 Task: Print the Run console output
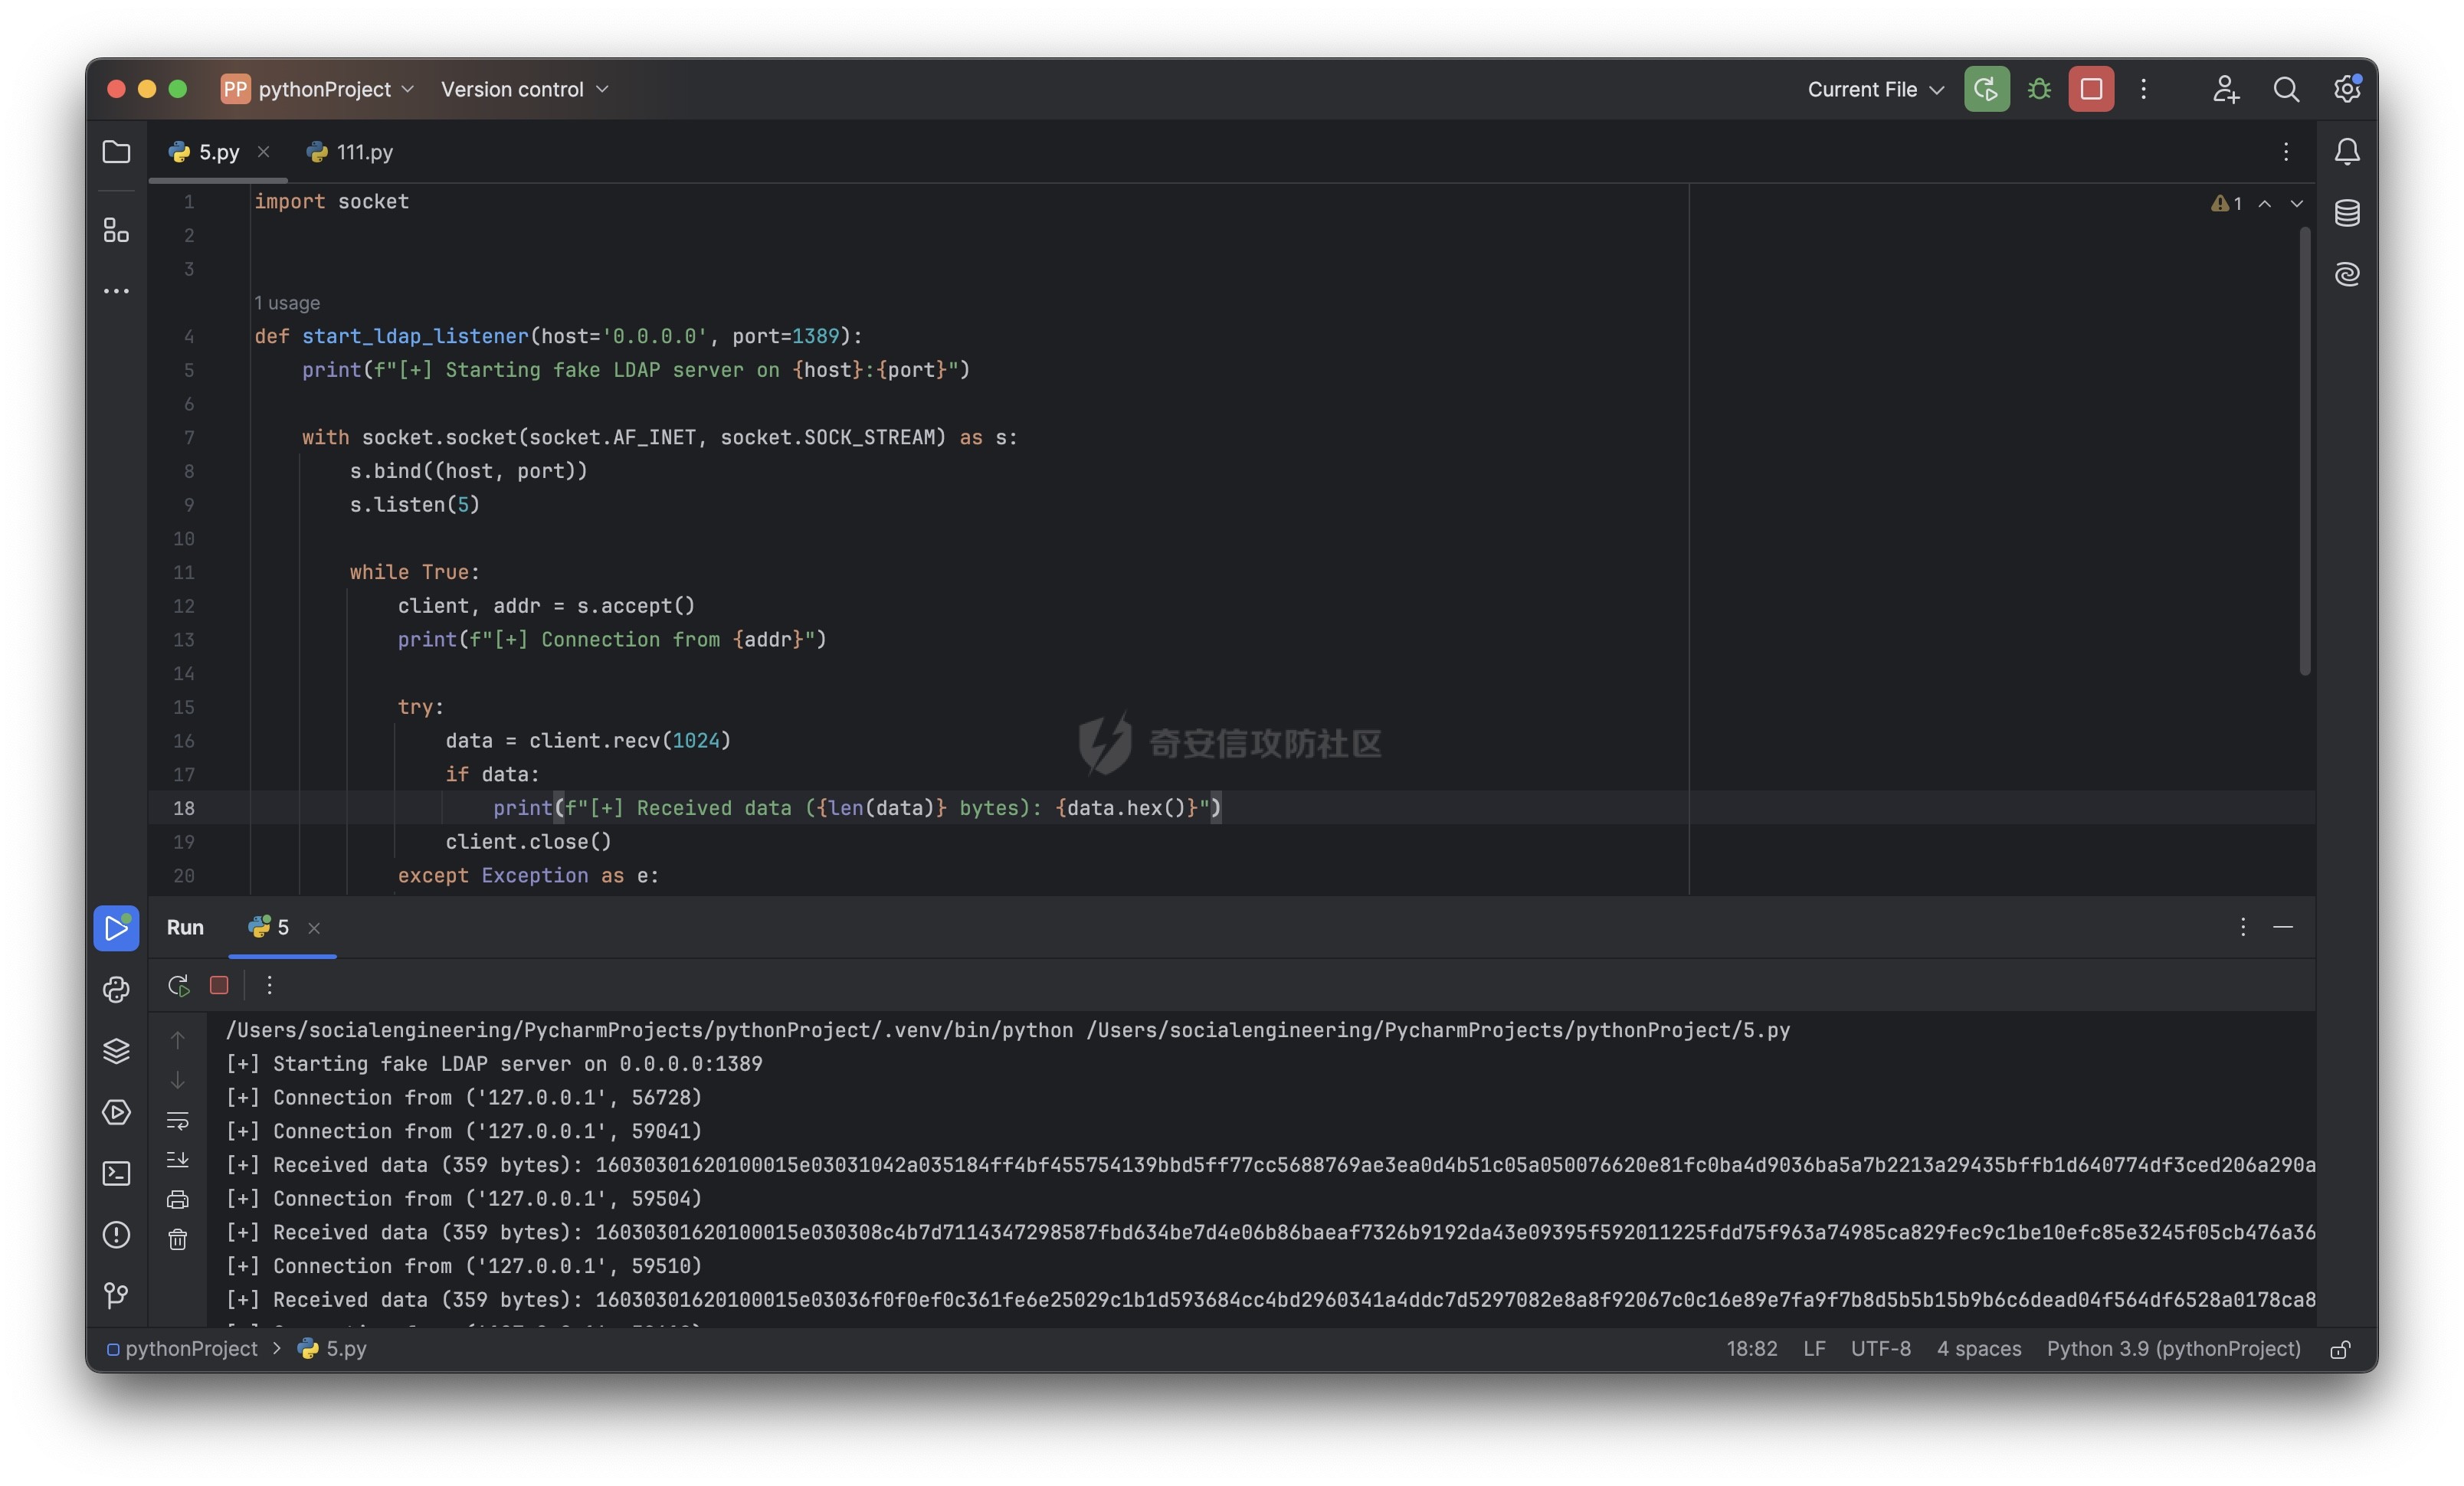[177, 1199]
